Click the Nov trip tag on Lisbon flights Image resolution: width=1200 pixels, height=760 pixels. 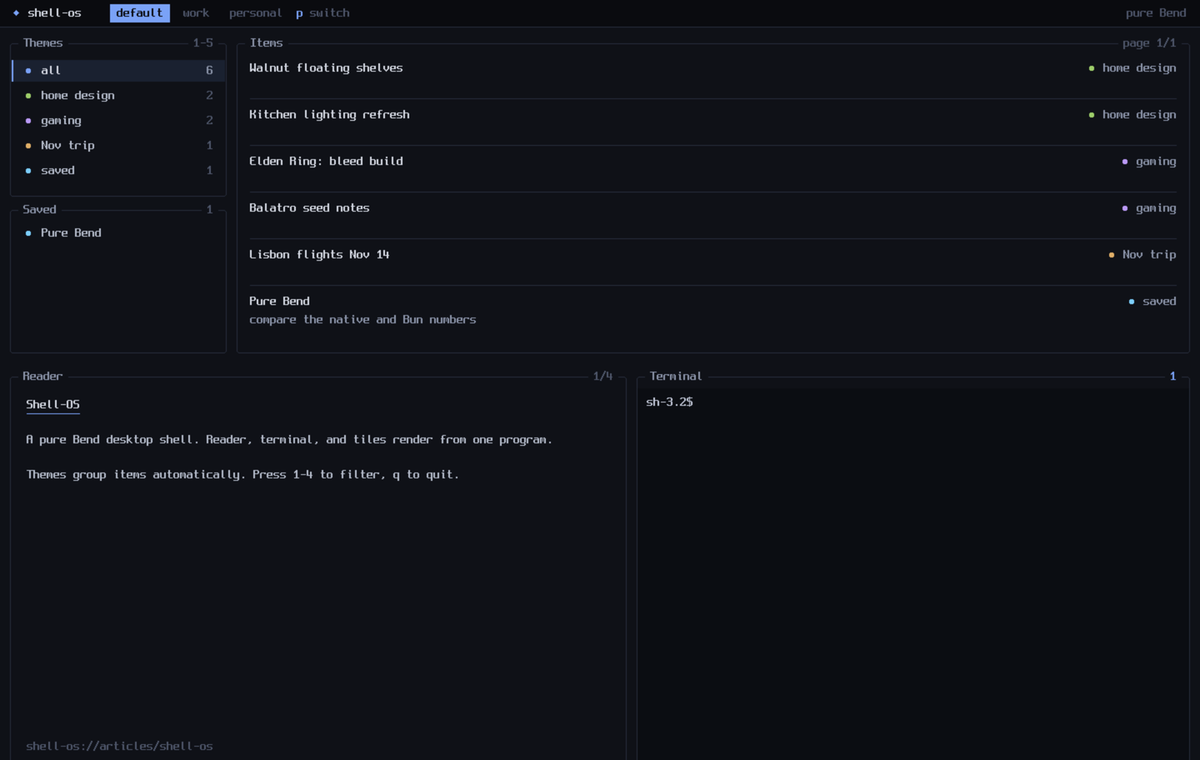click(1142, 255)
